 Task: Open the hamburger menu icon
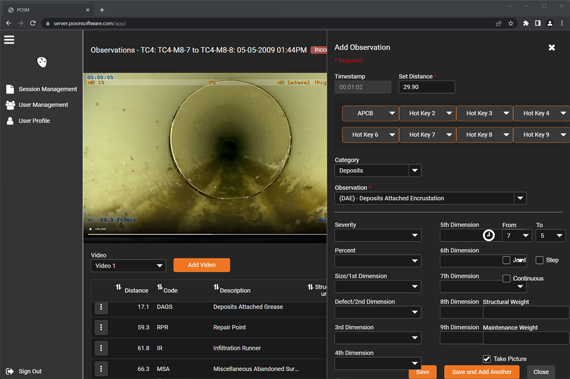tap(9, 40)
